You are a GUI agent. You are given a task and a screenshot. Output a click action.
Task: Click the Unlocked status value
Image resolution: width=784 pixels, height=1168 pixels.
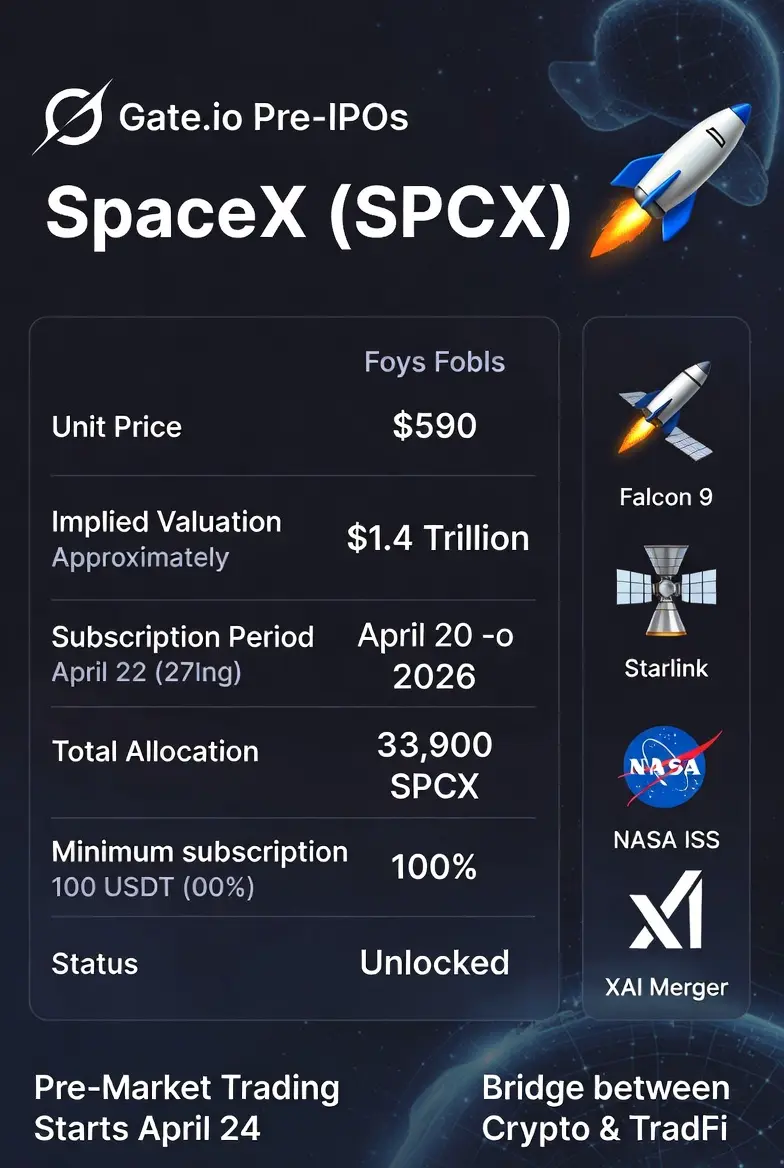coord(434,963)
